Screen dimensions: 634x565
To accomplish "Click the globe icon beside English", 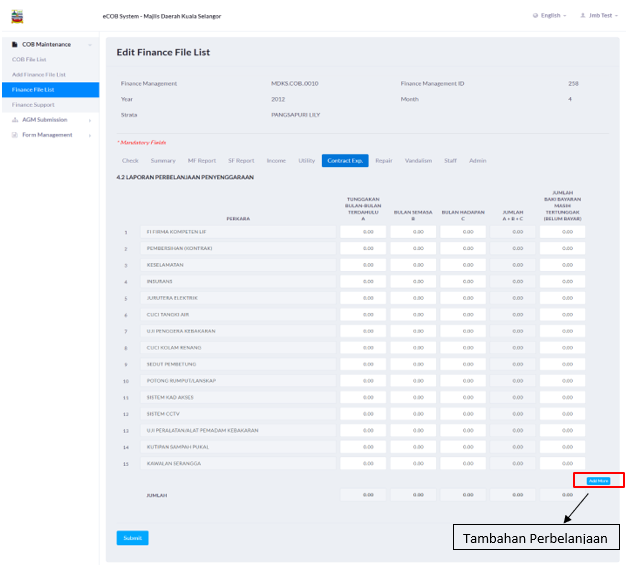I will (x=535, y=16).
